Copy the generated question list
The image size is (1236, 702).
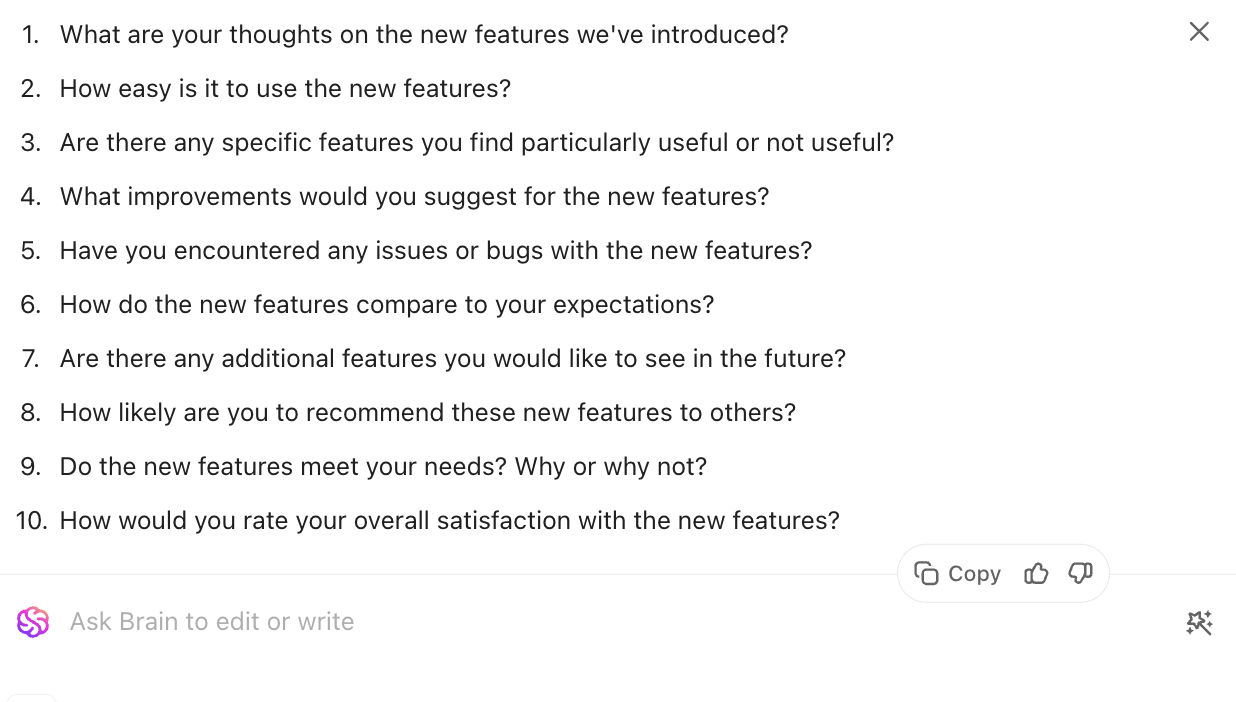point(958,574)
